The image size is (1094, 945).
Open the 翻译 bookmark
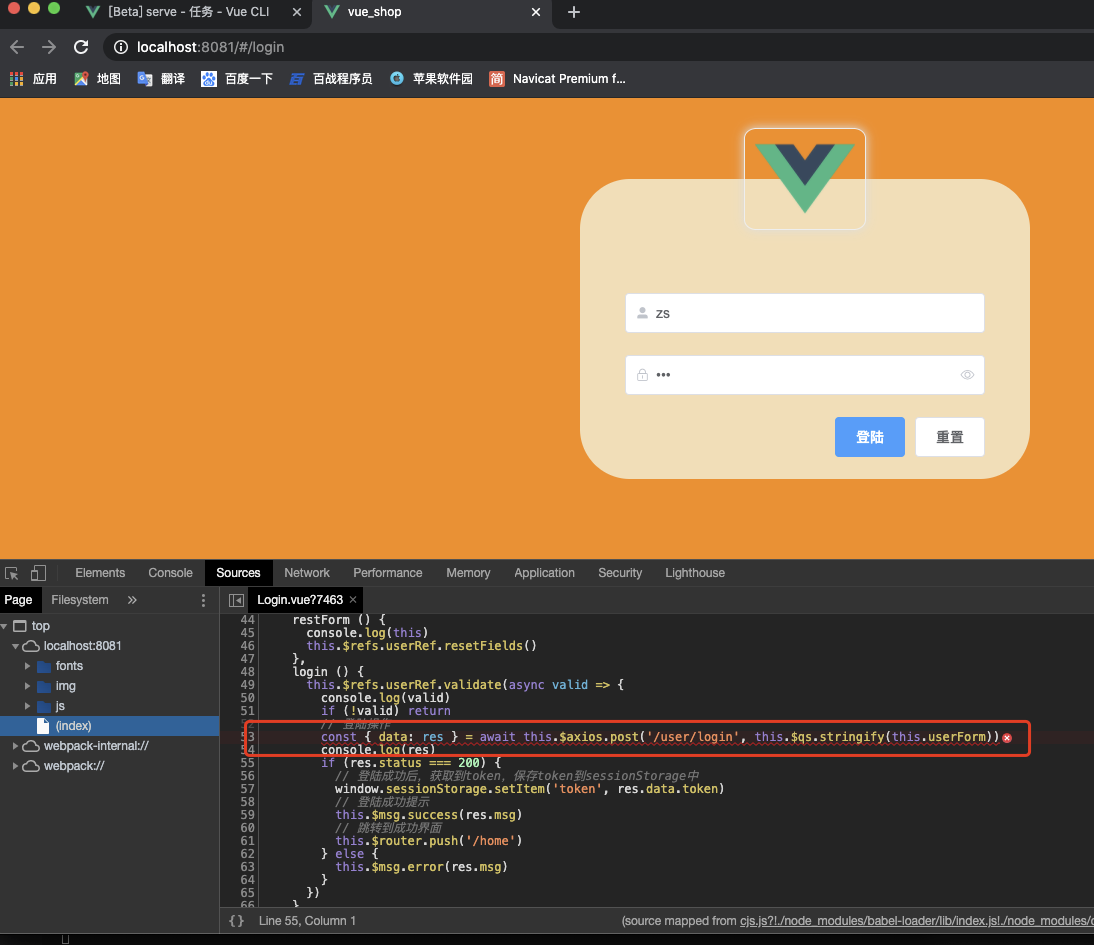[x=161, y=79]
